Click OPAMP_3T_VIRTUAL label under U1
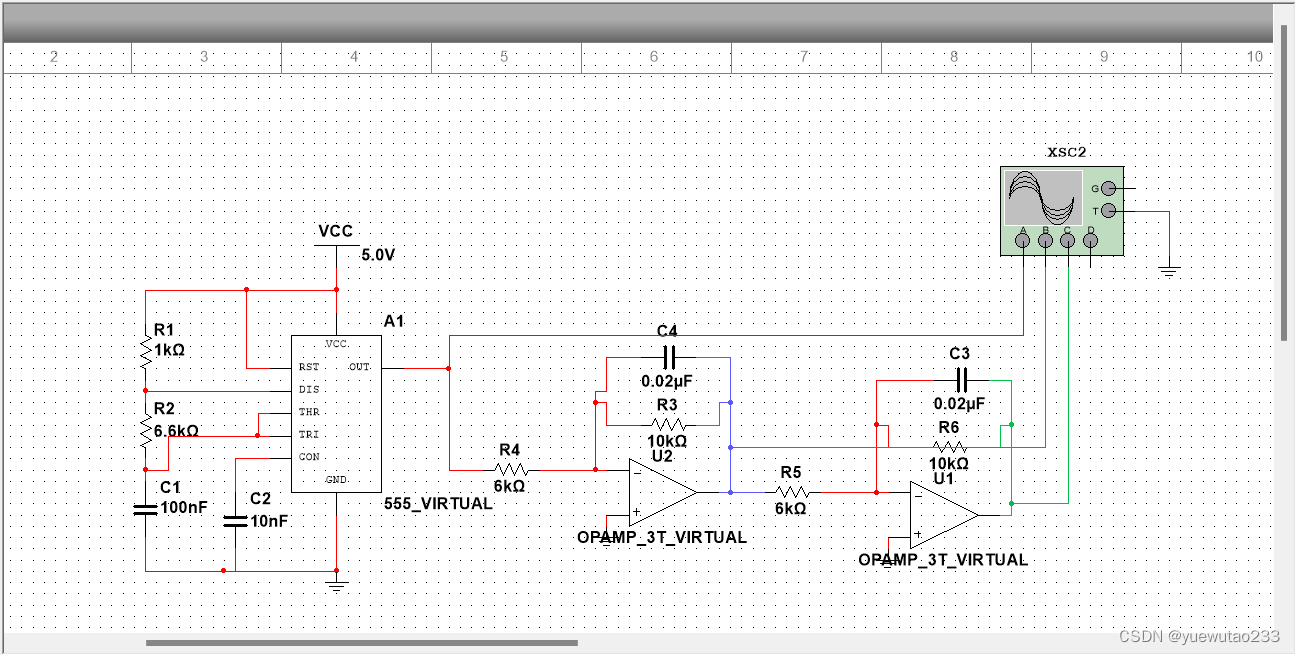 click(943, 560)
